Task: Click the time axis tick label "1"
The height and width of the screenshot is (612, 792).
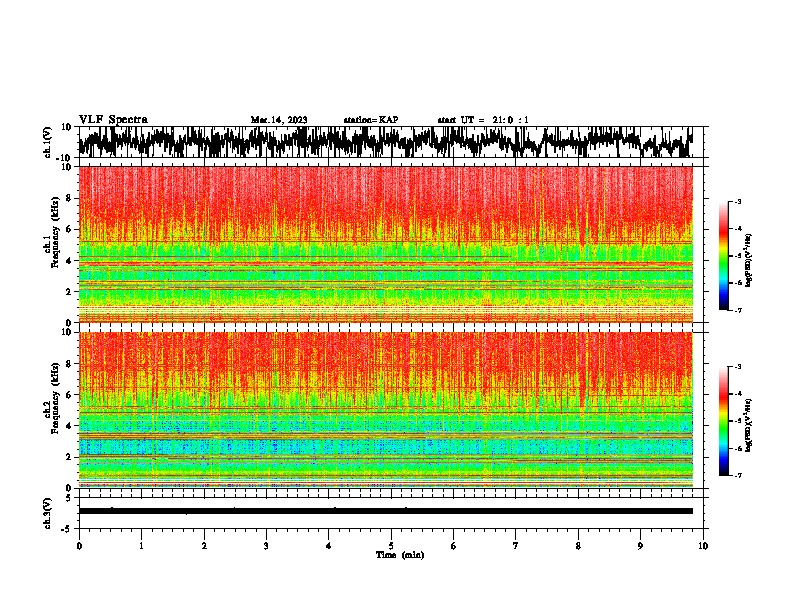Action: pos(141,546)
